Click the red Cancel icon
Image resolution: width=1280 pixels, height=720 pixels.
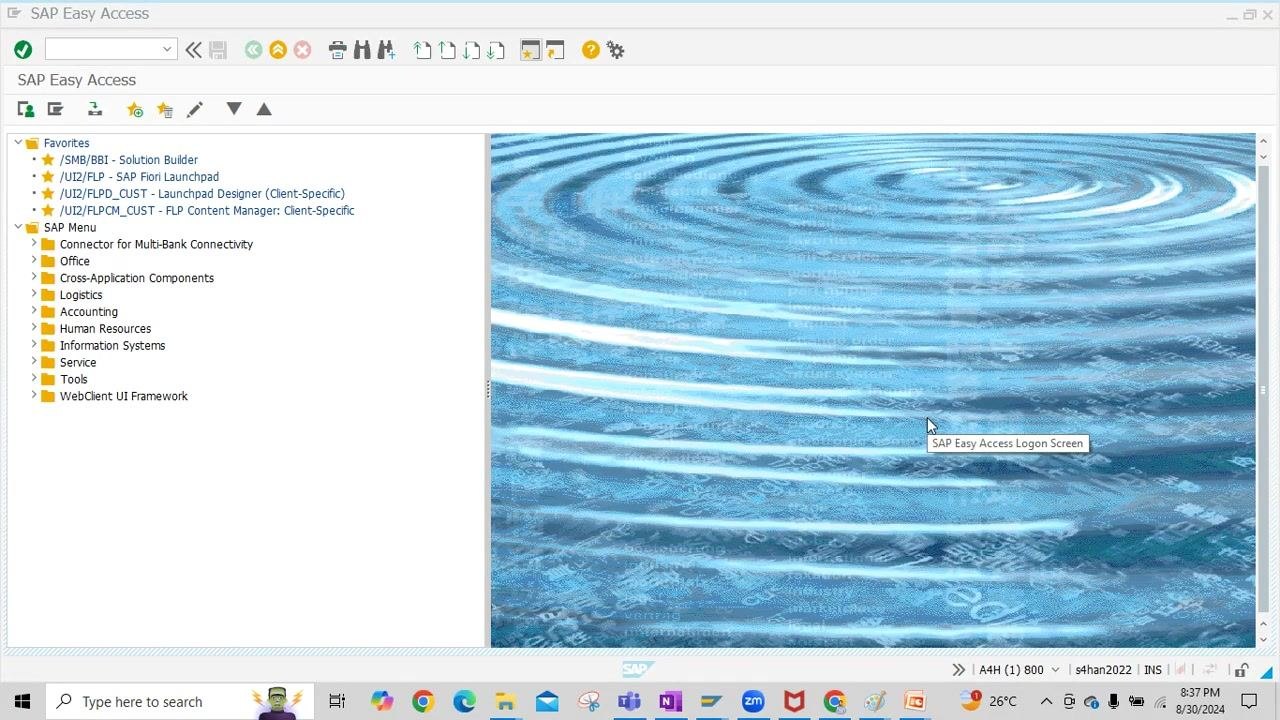(302, 50)
